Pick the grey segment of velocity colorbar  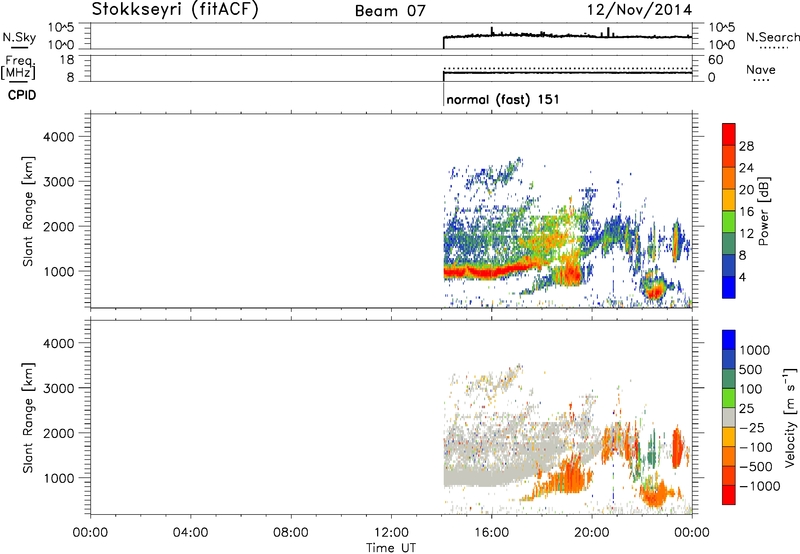(729, 418)
